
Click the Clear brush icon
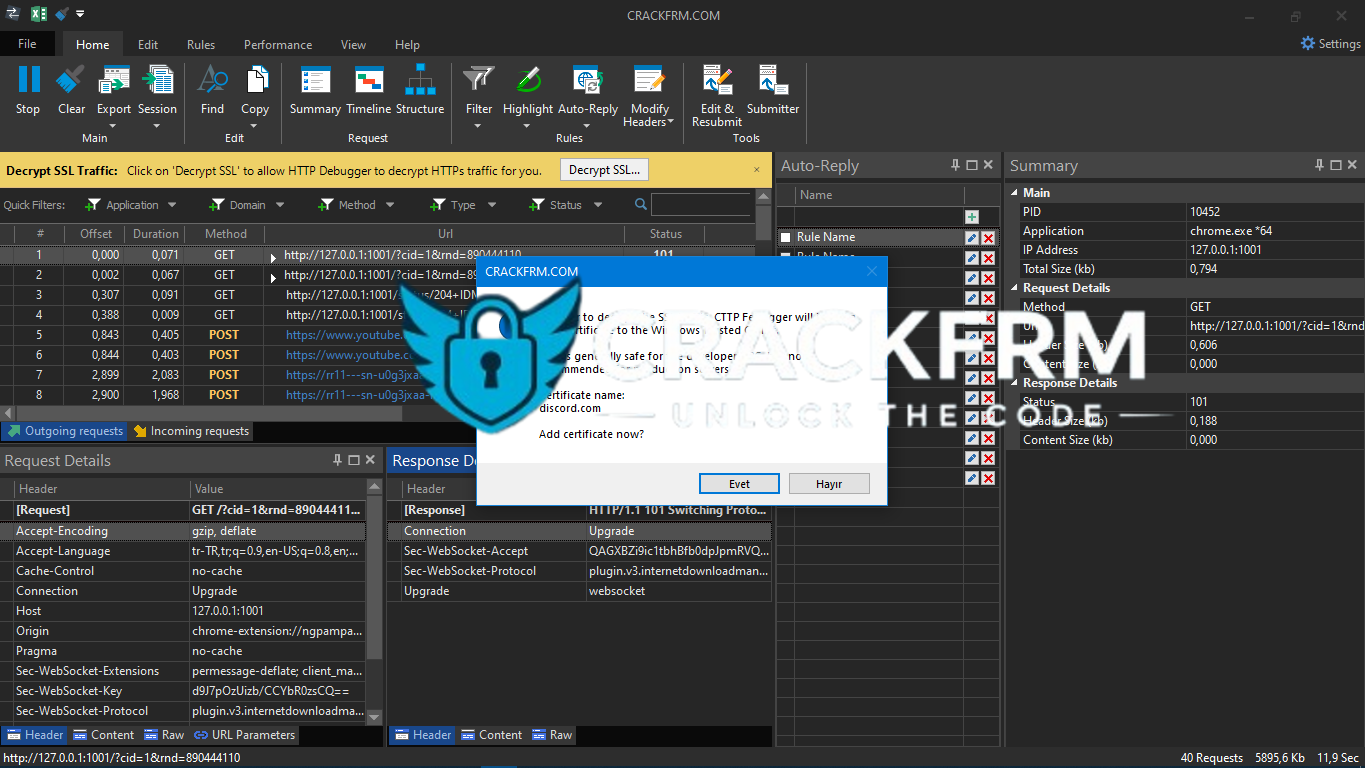tap(71, 81)
